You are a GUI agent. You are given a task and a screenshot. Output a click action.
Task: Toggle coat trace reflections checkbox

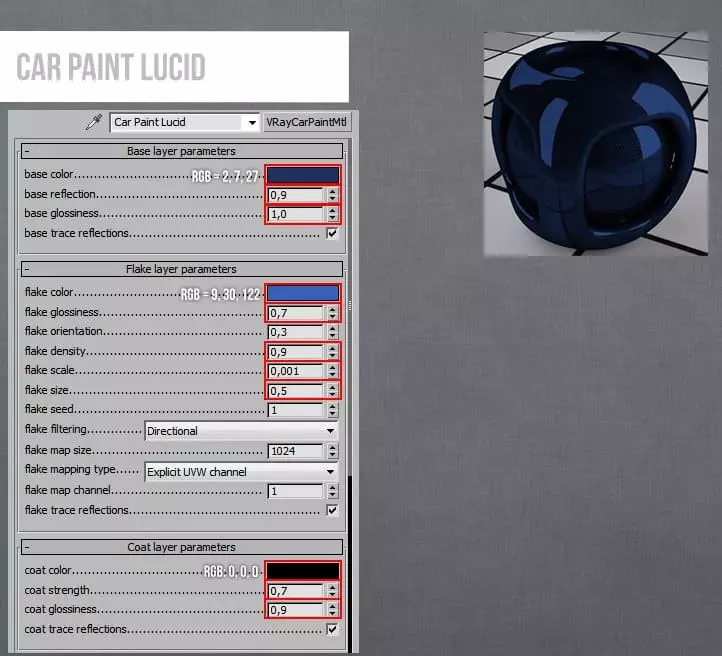pos(332,629)
